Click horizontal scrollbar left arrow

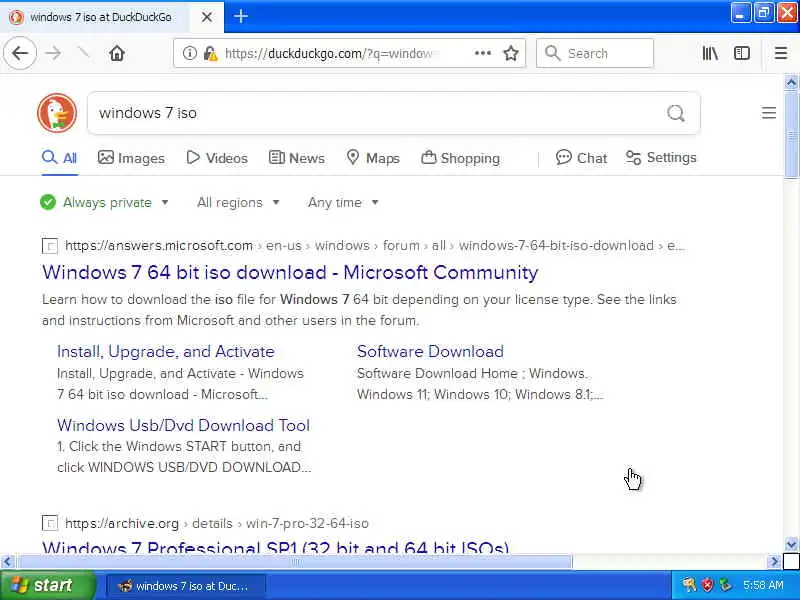tap(7, 562)
